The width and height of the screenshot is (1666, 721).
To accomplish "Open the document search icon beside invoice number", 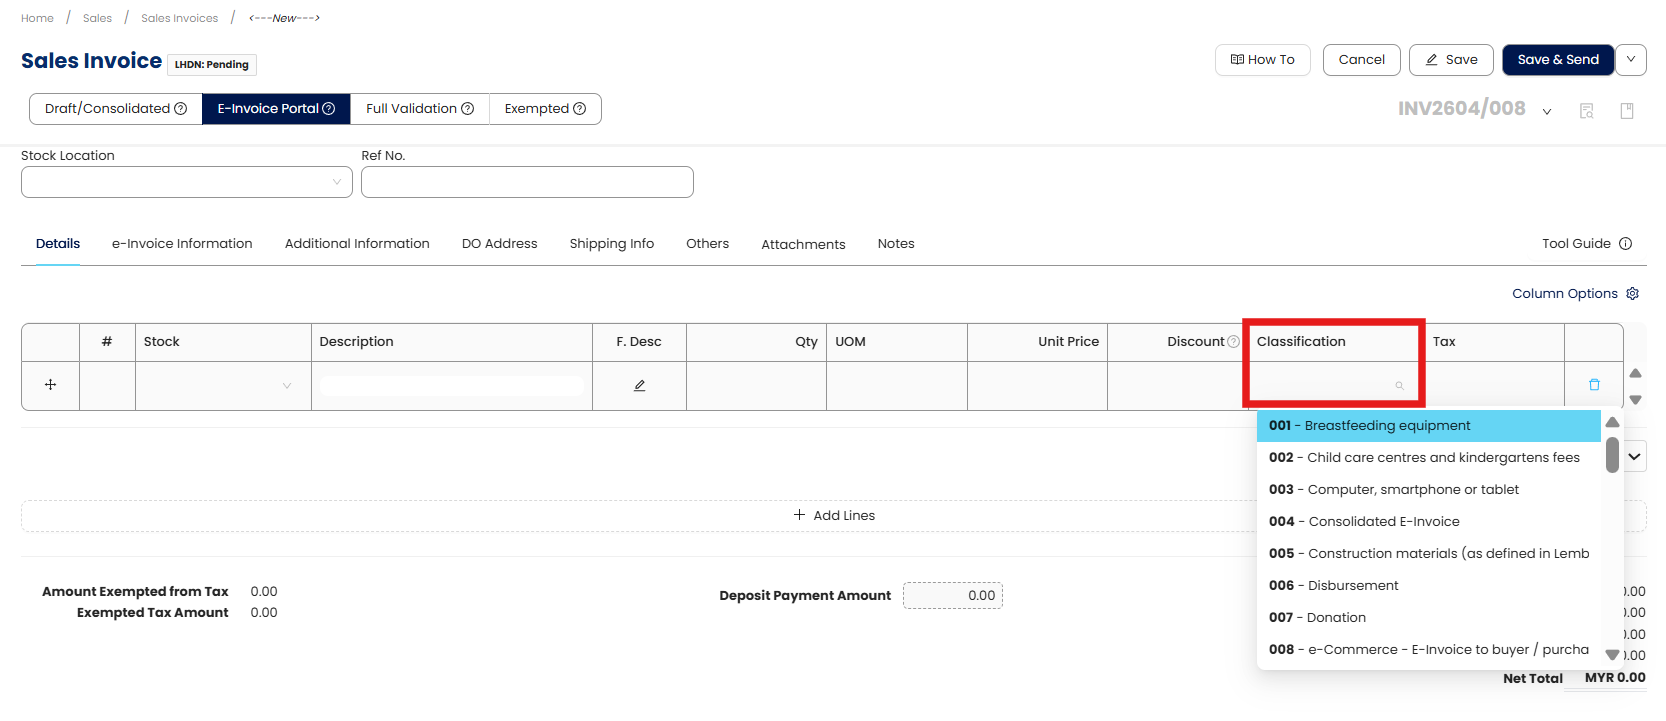I will pos(1586,111).
